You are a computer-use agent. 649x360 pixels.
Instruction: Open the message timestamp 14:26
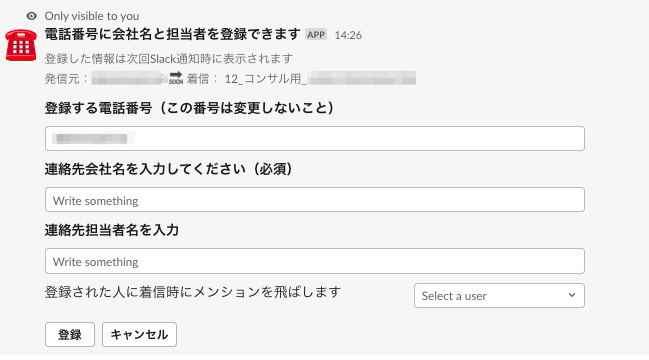pyautogui.click(x=348, y=36)
